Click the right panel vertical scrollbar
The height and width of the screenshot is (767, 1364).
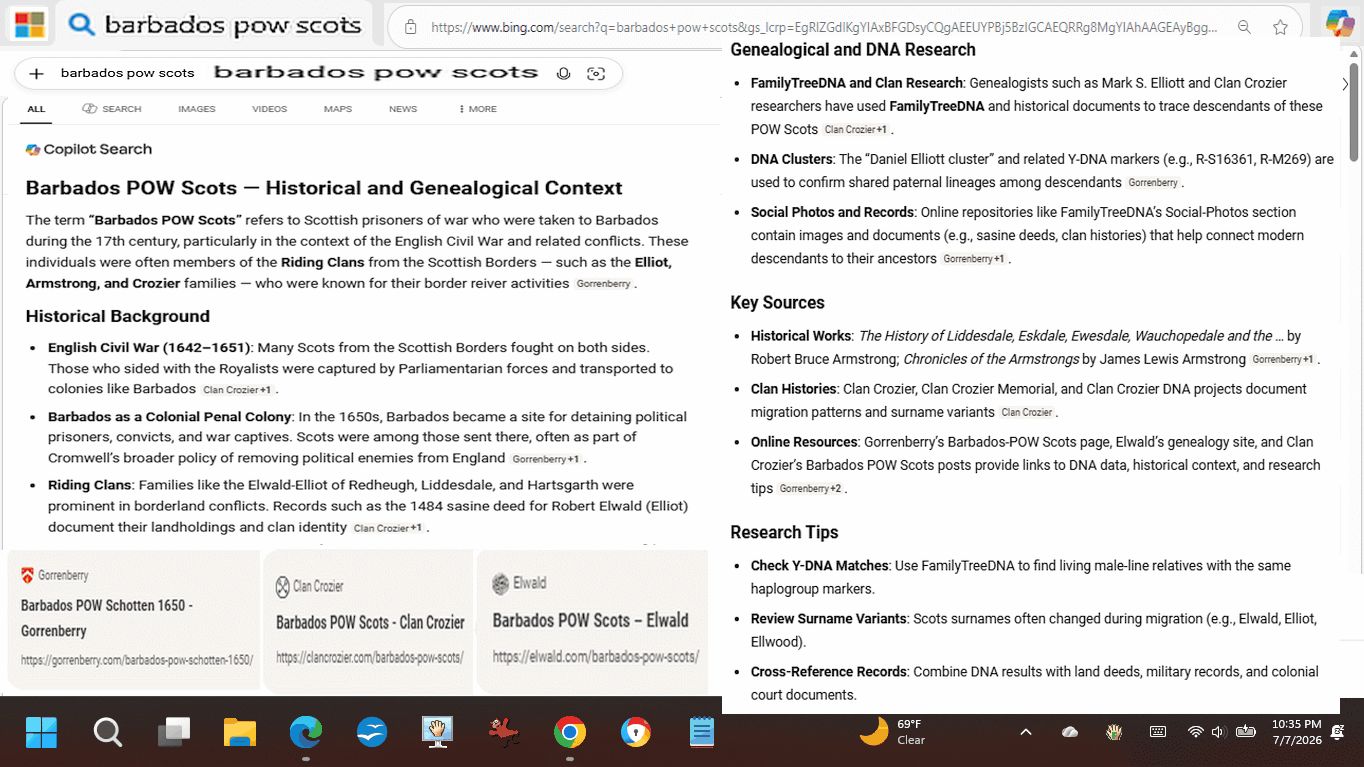coord(1353,110)
